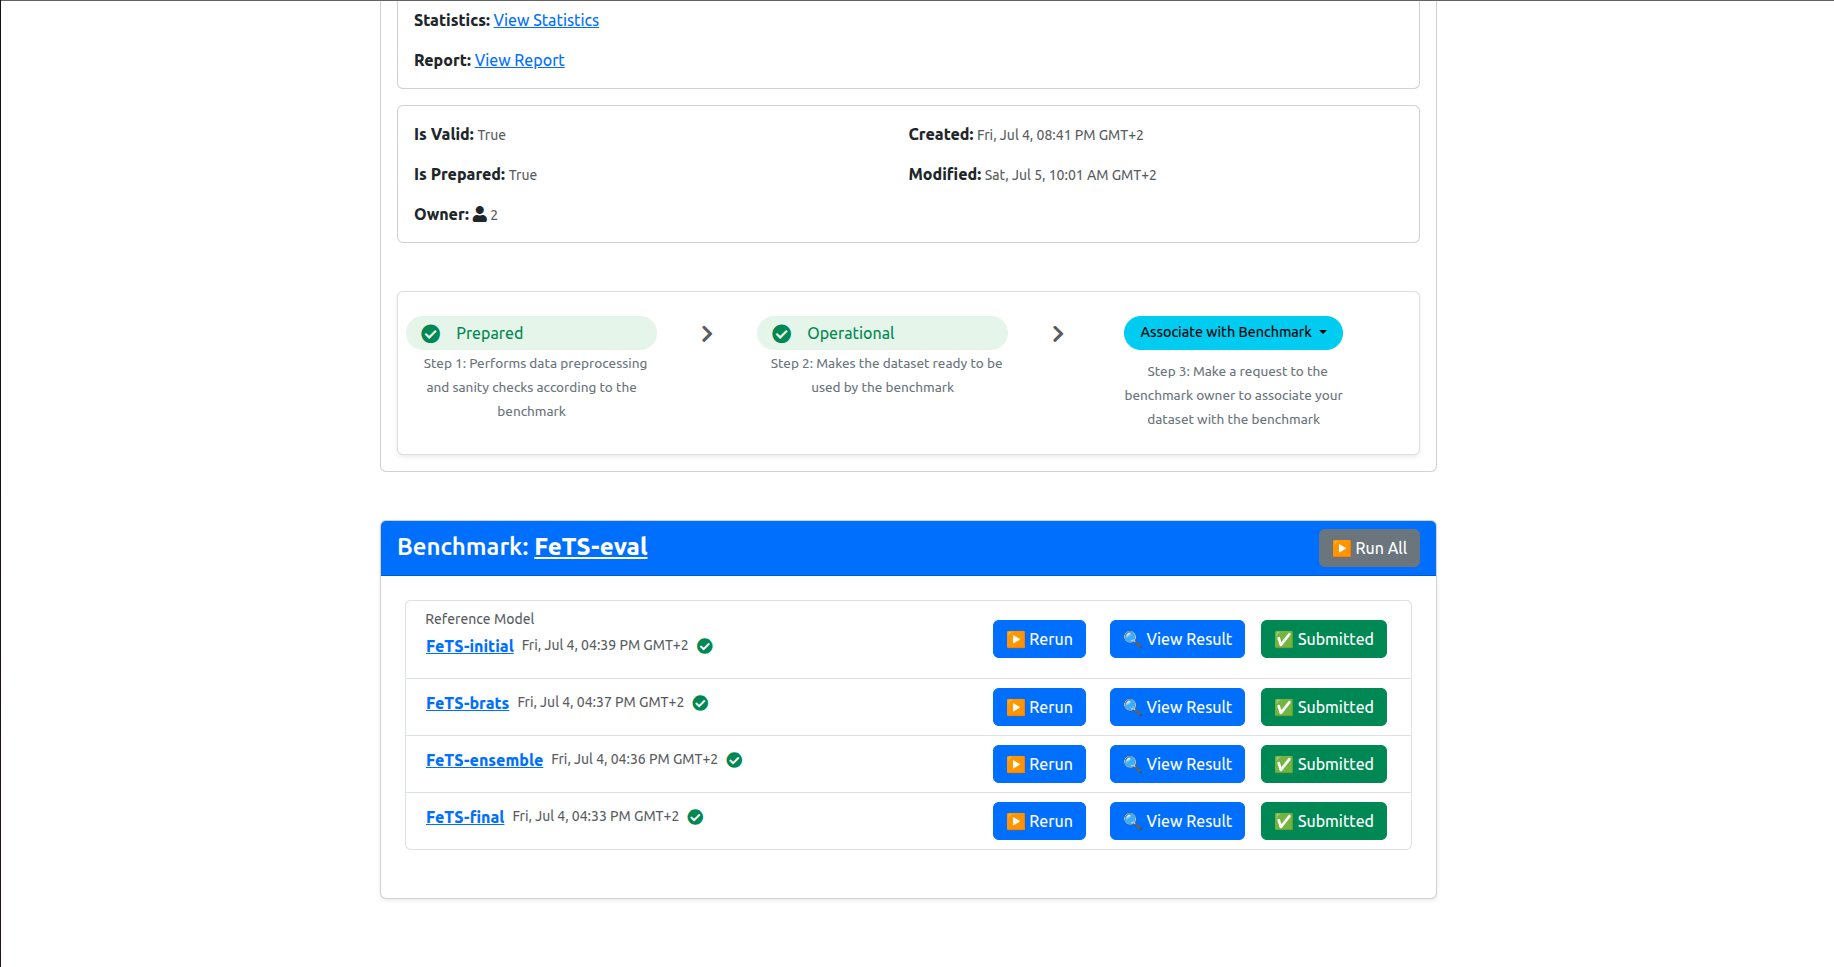Click the Created date 'Fri, Jul 4, 08:41 PM GMT+2'

point(1060,135)
